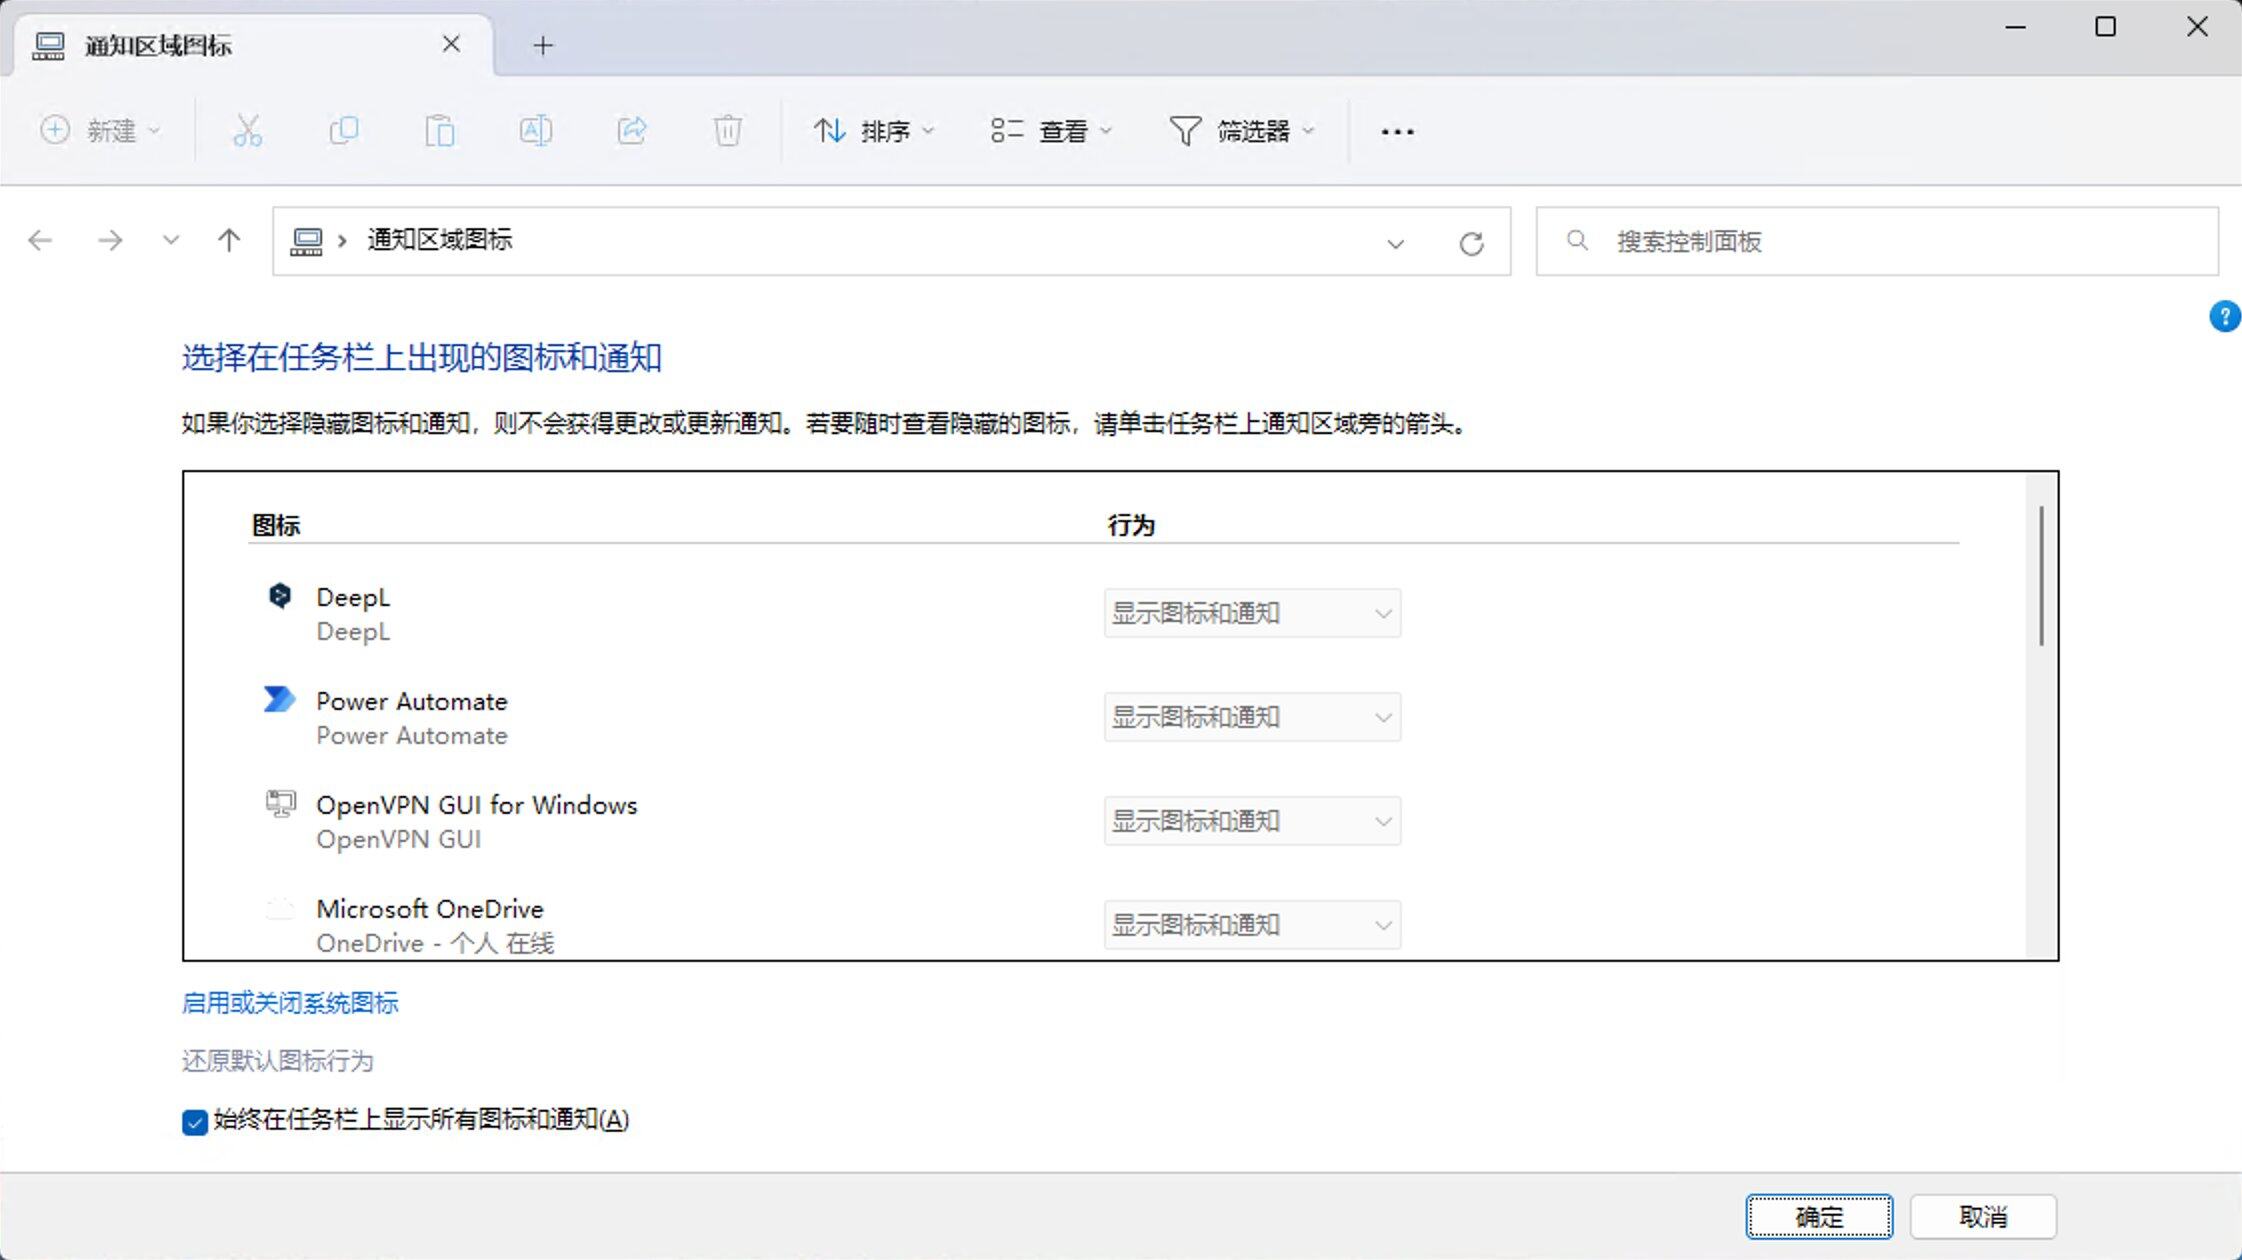Open the 查看 (View) menu
The image size is (2242, 1260).
(1052, 131)
